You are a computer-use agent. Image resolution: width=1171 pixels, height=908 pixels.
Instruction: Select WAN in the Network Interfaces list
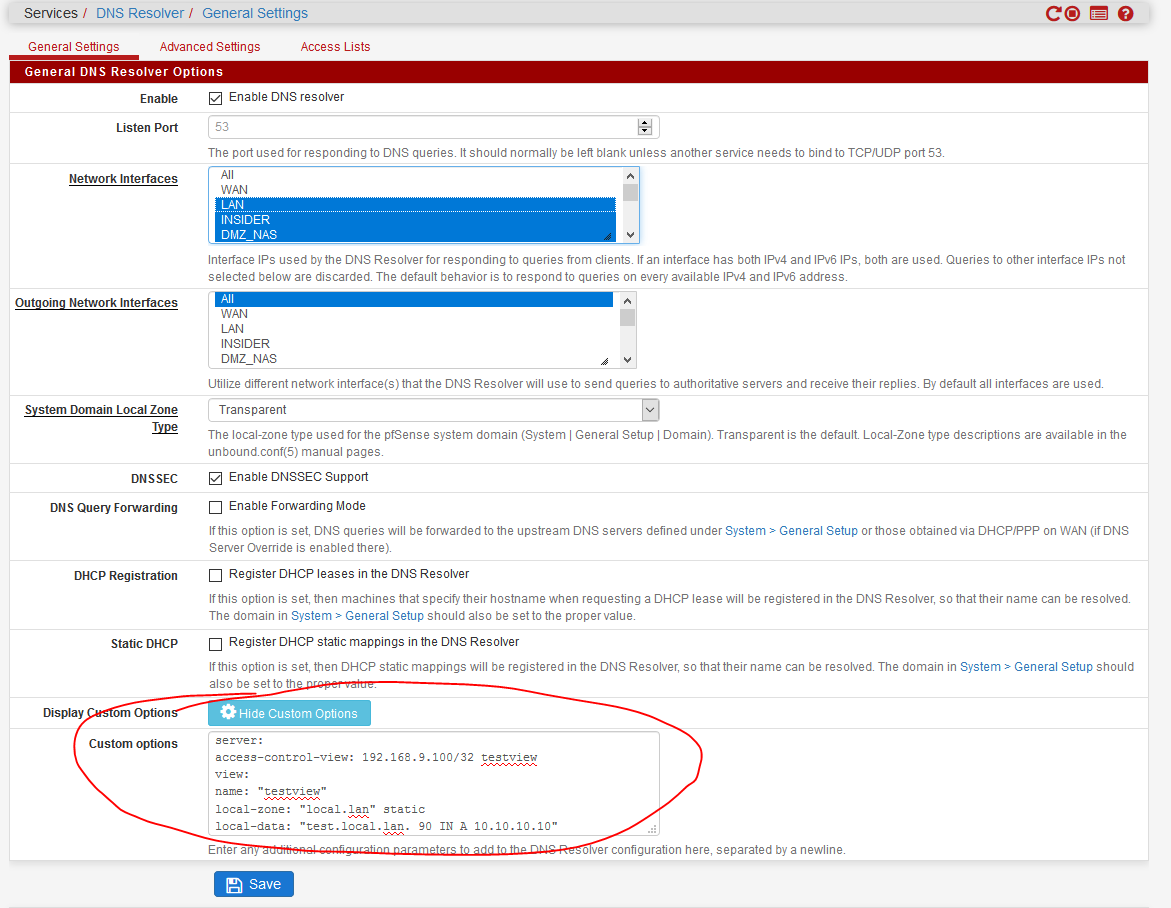pos(232,189)
